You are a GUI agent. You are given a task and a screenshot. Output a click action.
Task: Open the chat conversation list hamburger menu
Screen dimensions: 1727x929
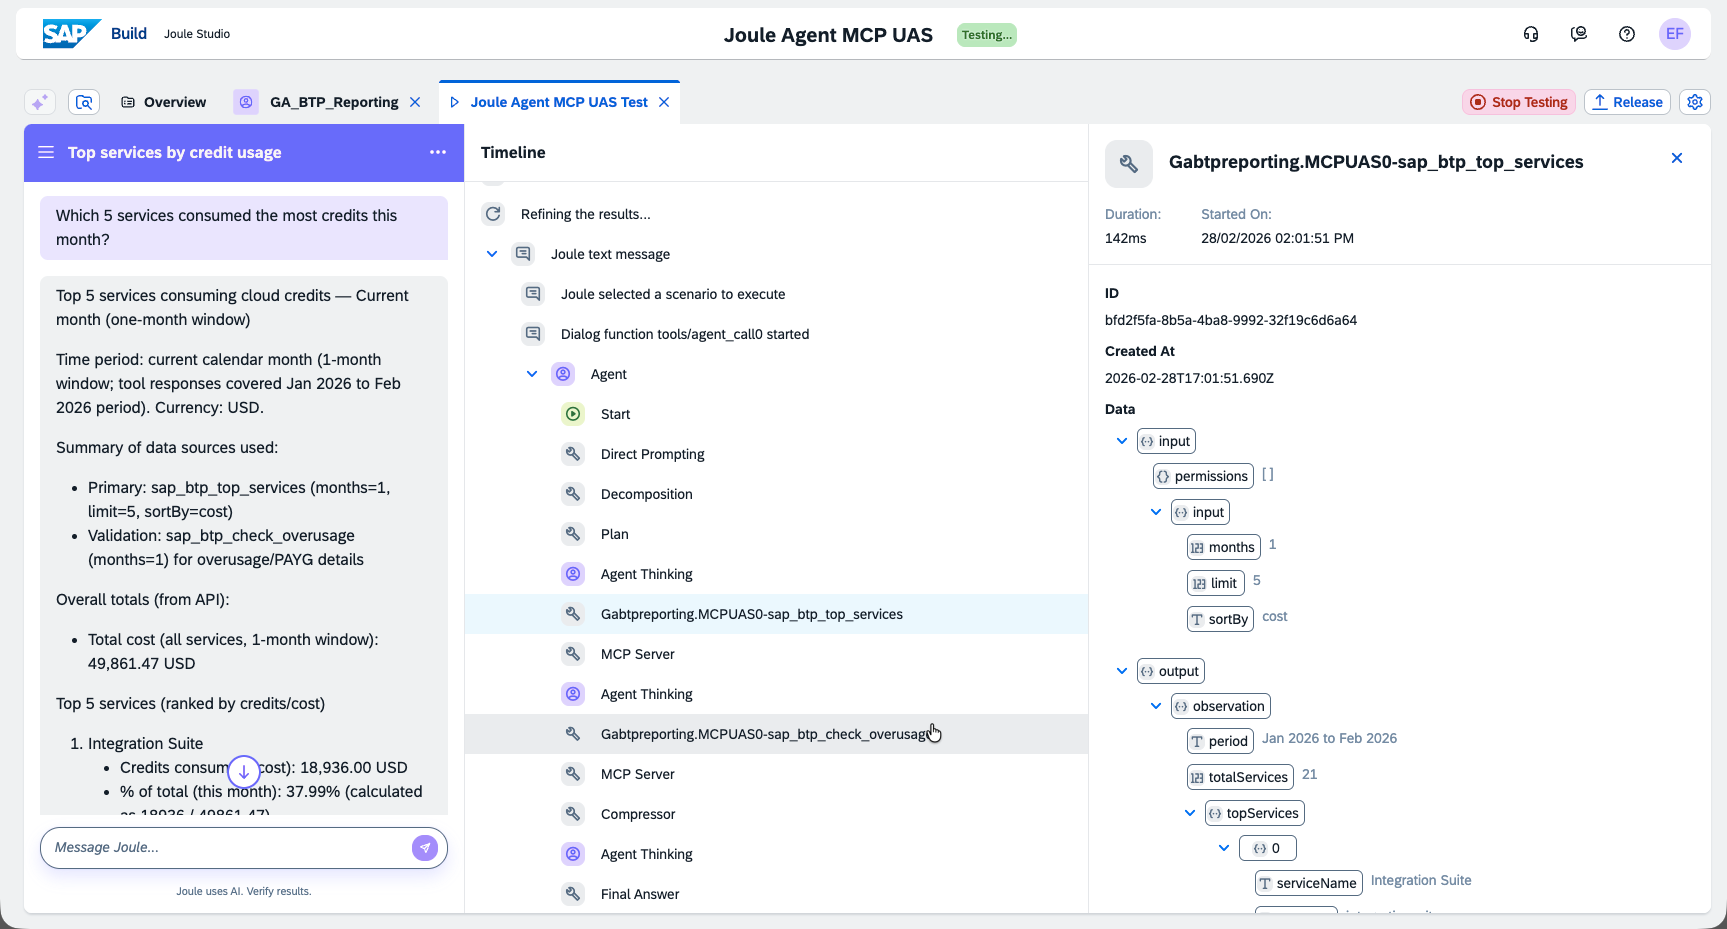coord(46,152)
